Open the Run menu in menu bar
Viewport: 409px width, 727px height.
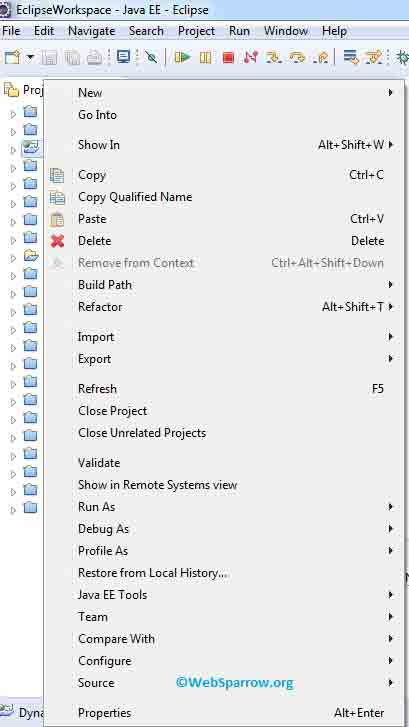pos(239,31)
